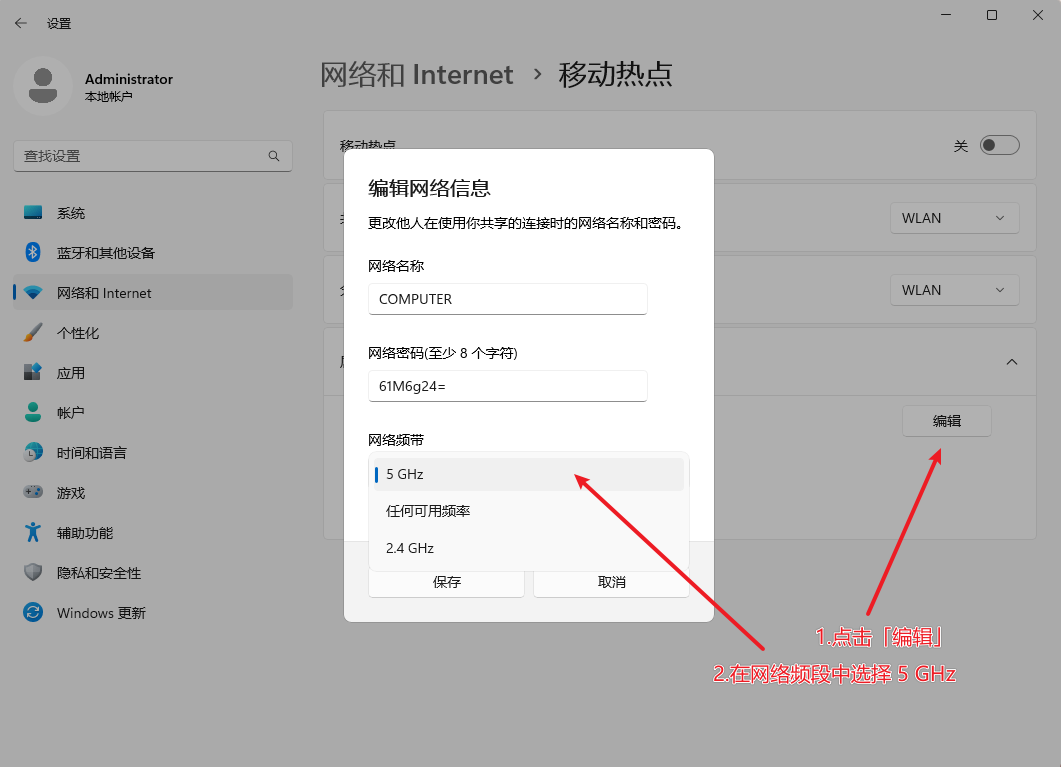
Task: Click the Administrator profile avatar
Action: pyautogui.click(x=43, y=86)
